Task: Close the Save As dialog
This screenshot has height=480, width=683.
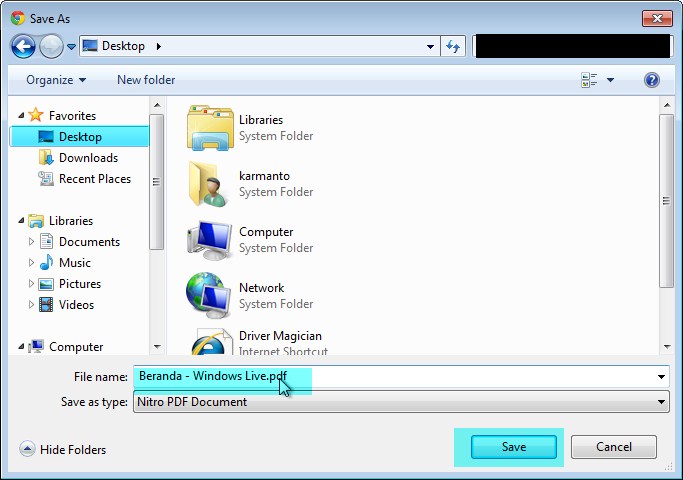Action: 657,18
